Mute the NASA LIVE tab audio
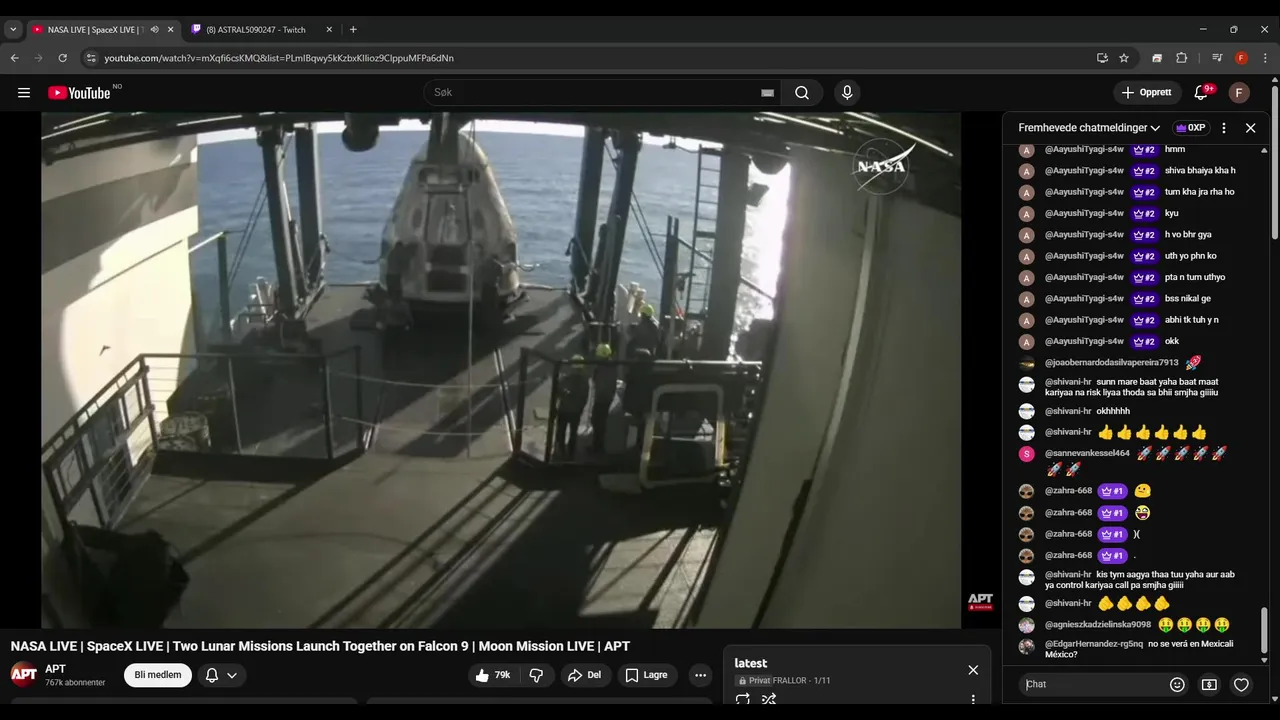This screenshot has width=1280, height=720. tap(154, 30)
